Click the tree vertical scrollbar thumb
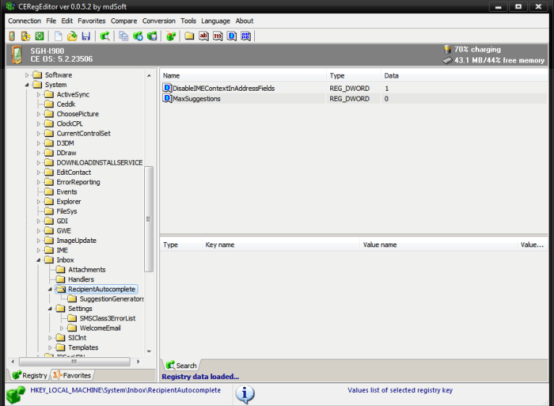The width and height of the screenshot is (554, 406). click(x=149, y=219)
